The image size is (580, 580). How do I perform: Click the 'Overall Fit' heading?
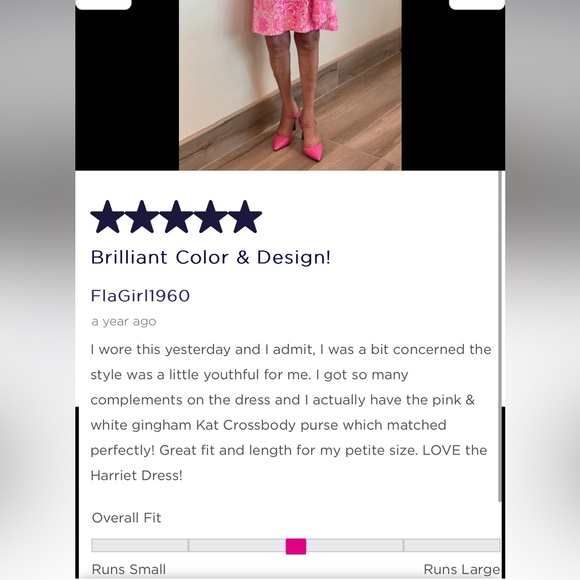(x=127, y=518)
